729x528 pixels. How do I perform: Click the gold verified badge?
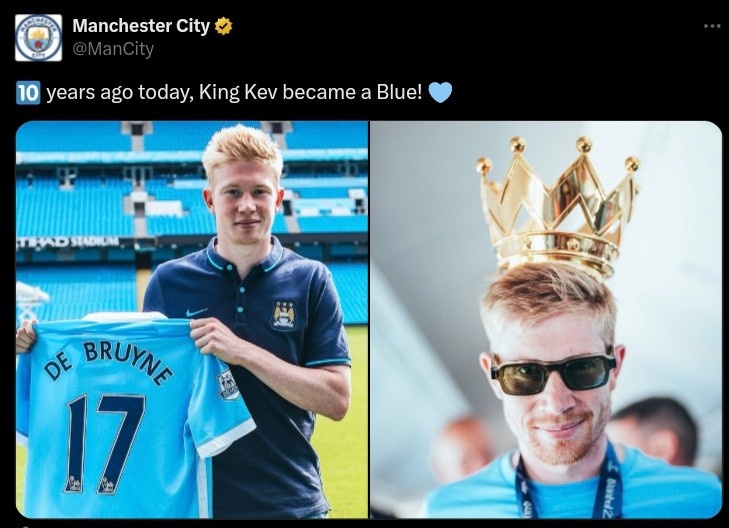(x=224, y=26)
